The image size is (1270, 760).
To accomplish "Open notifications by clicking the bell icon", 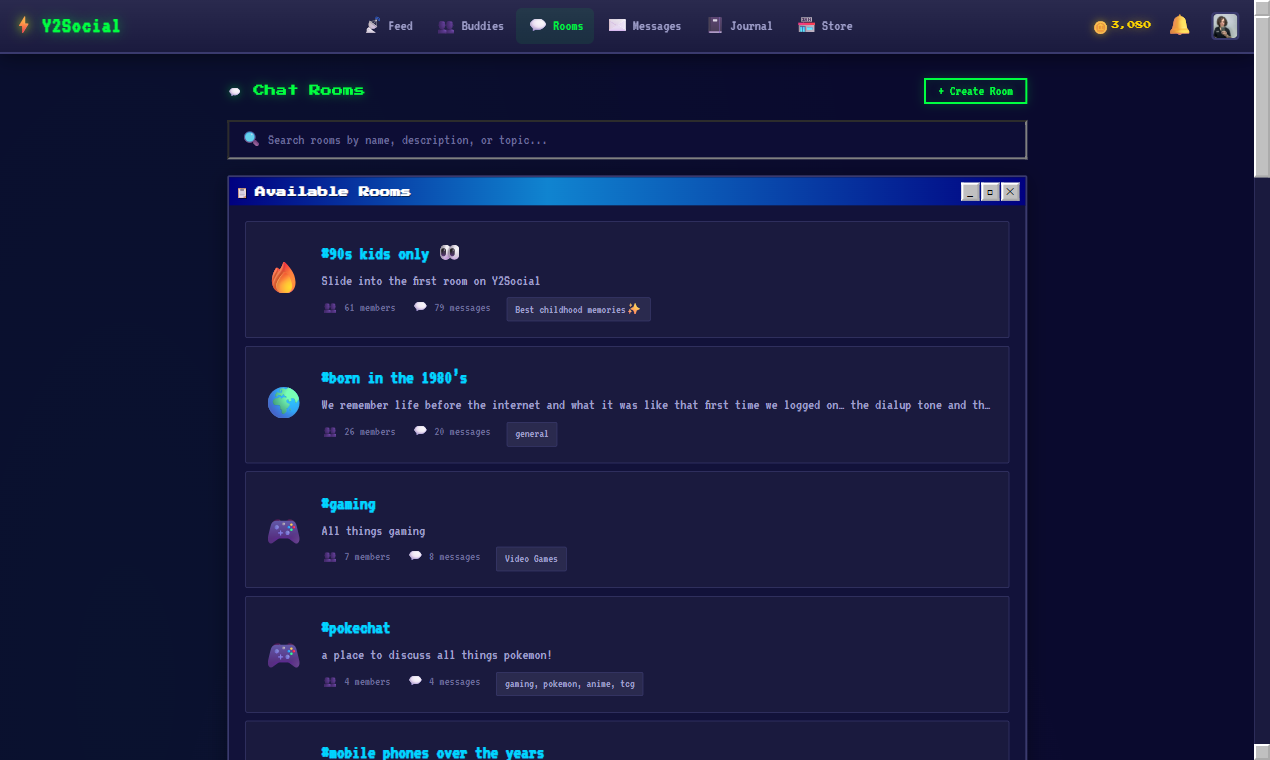I will 1179,25.
